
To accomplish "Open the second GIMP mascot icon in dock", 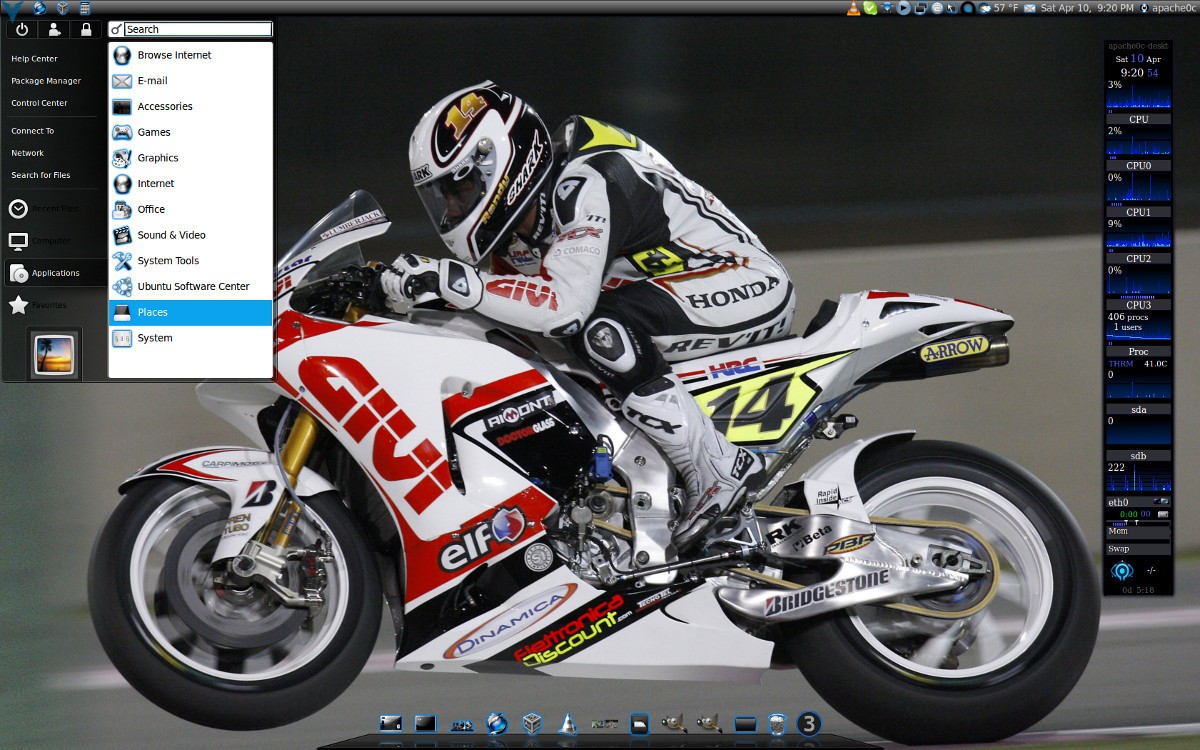I will [709, 722].
